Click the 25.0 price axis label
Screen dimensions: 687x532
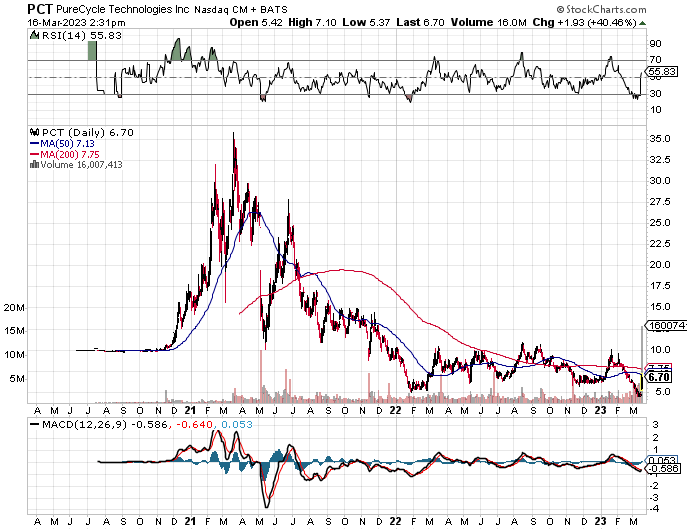660,223
